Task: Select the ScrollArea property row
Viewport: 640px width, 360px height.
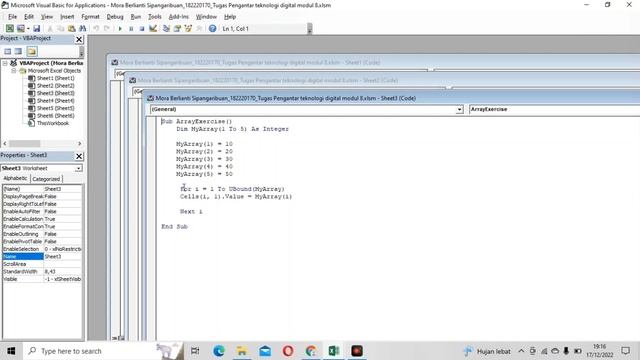Action: point(42,264)
